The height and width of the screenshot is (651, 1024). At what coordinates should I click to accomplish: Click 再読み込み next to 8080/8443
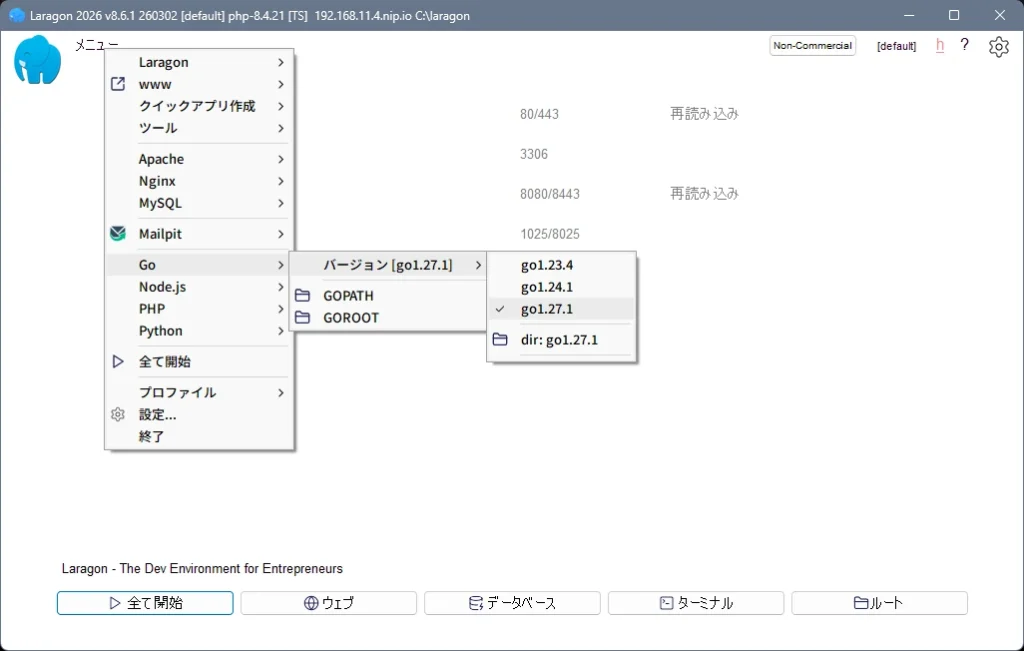[x=704, y=193]
